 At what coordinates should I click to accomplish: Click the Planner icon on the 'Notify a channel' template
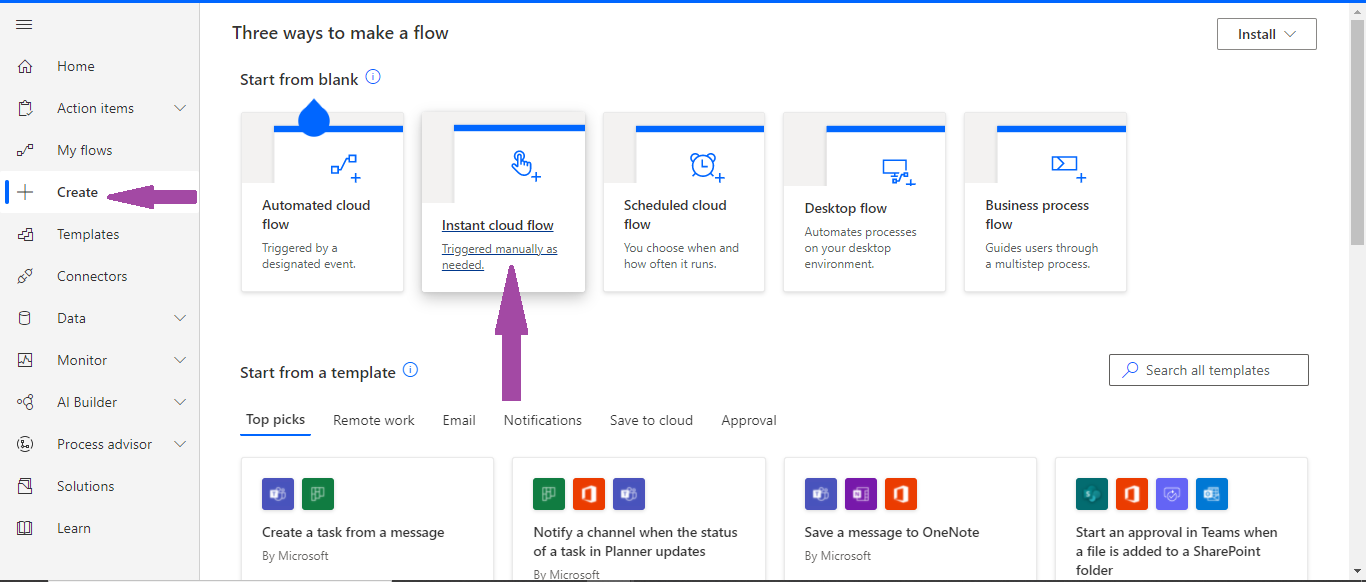[x=547, y=493]
